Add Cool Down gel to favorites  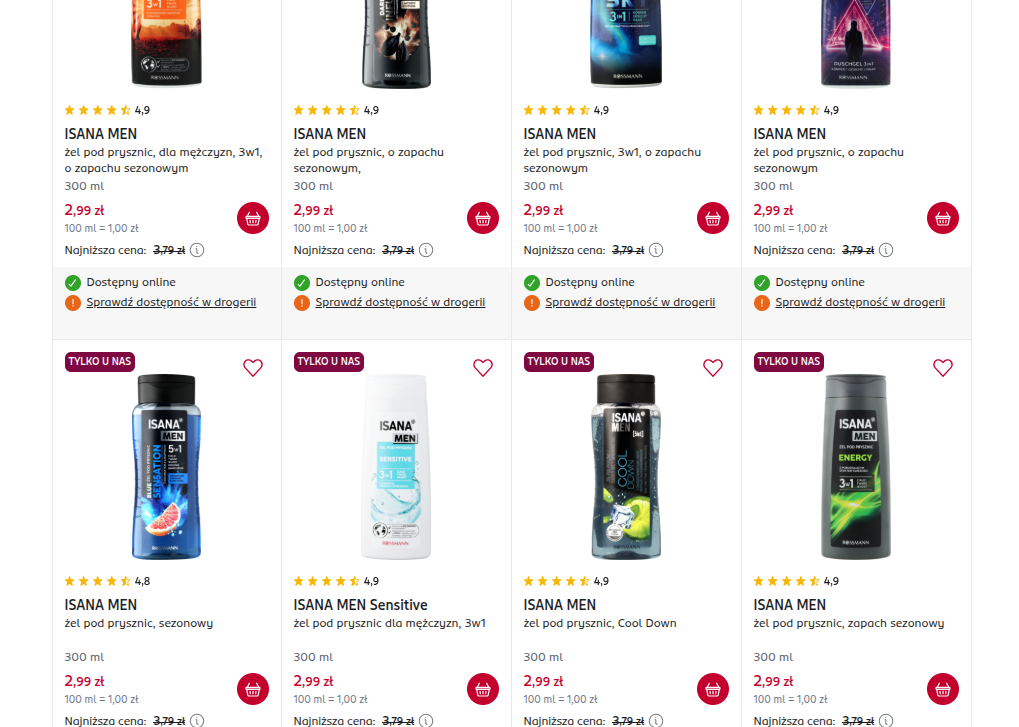click(713, 368)
